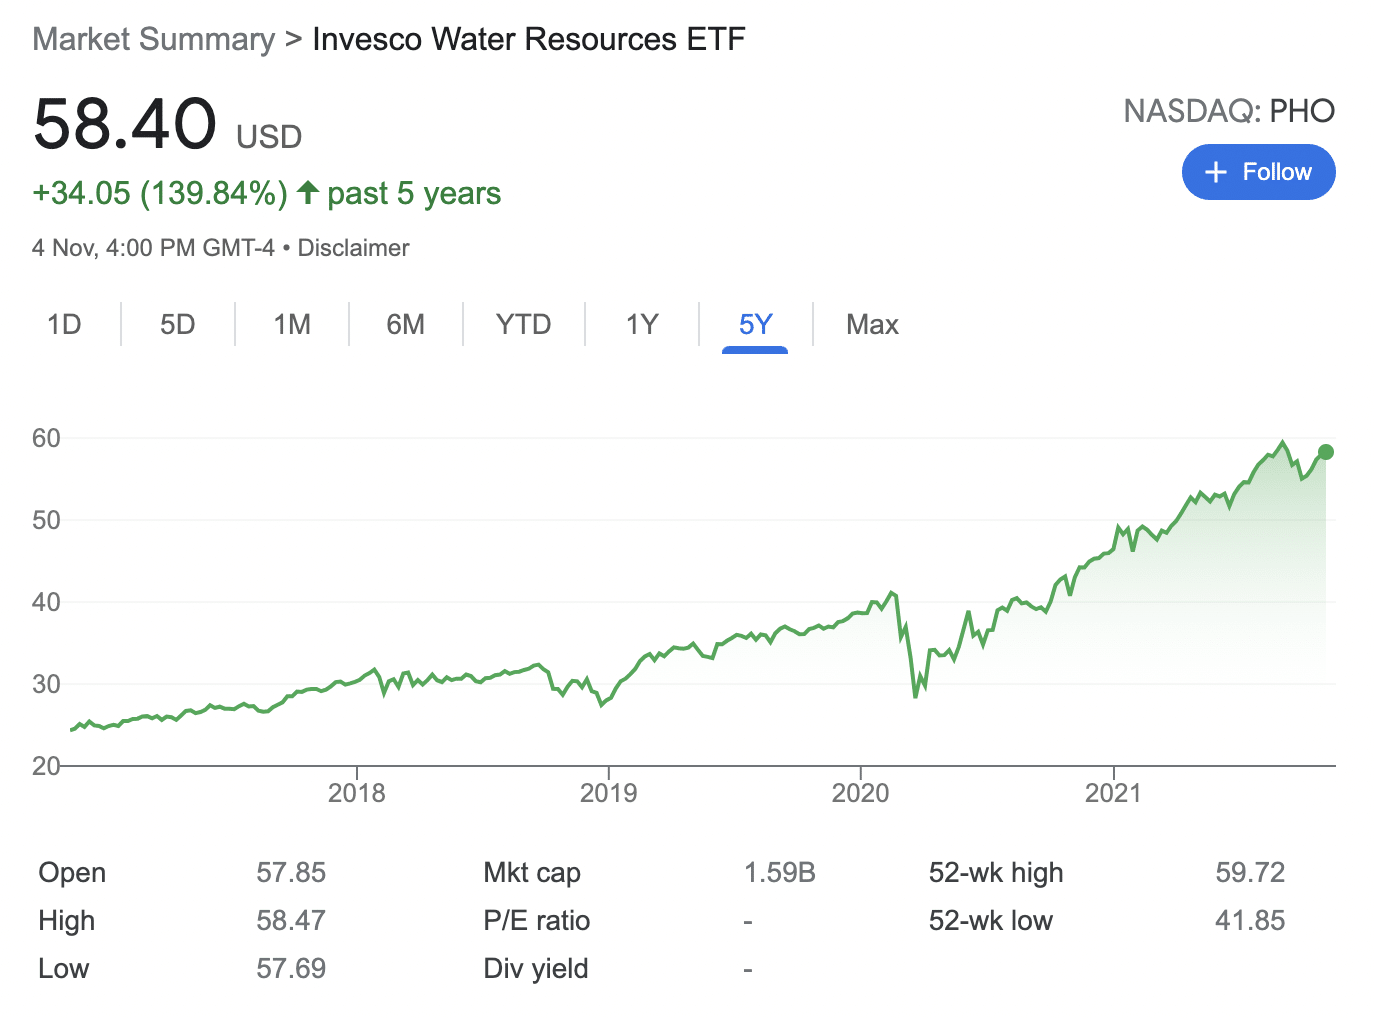Click the 2020 label on chart axis

861,793
